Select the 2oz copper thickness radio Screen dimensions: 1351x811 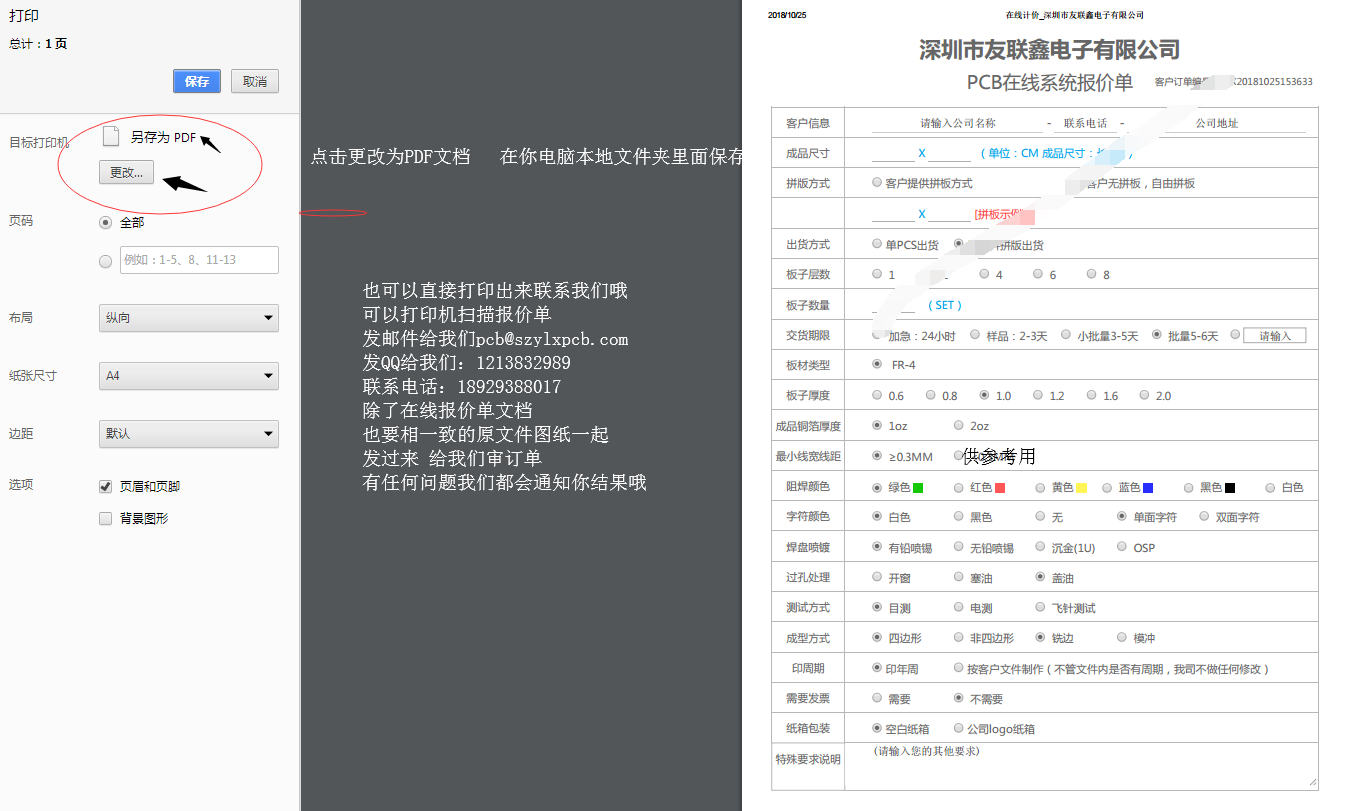click(x=959, y=425)
